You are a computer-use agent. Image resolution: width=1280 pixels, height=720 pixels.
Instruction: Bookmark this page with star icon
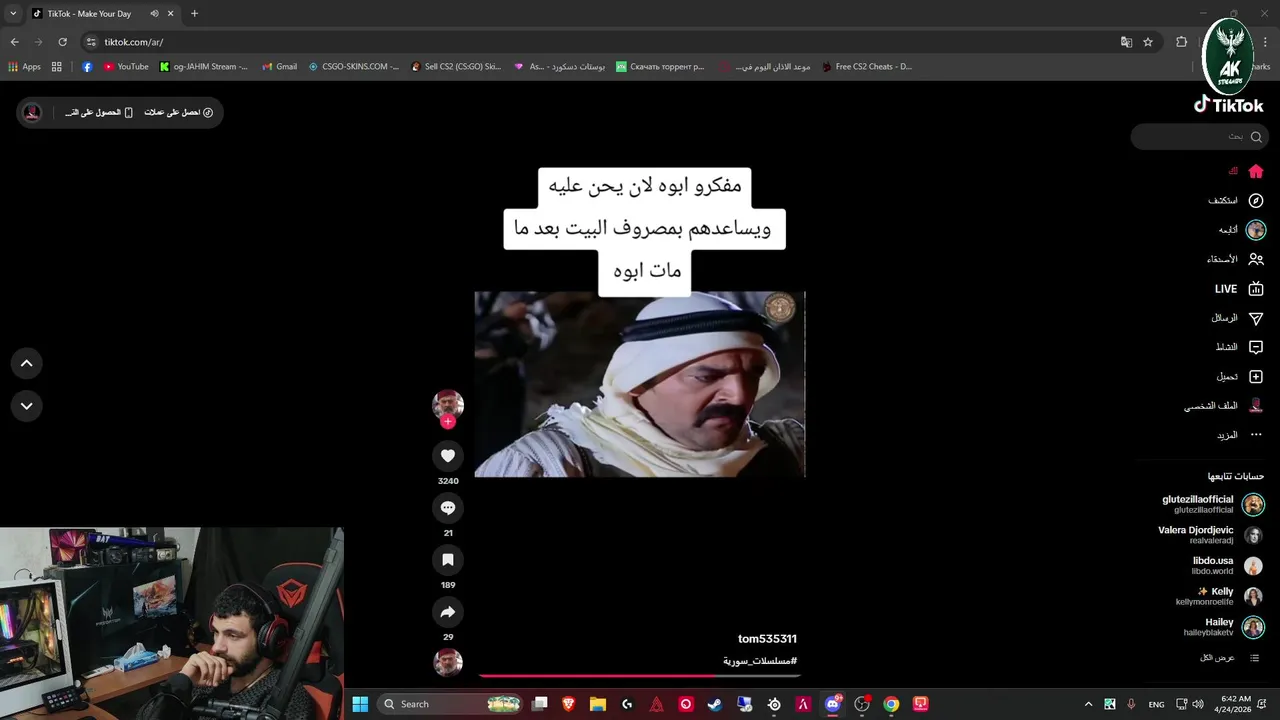pos(1148,42)
